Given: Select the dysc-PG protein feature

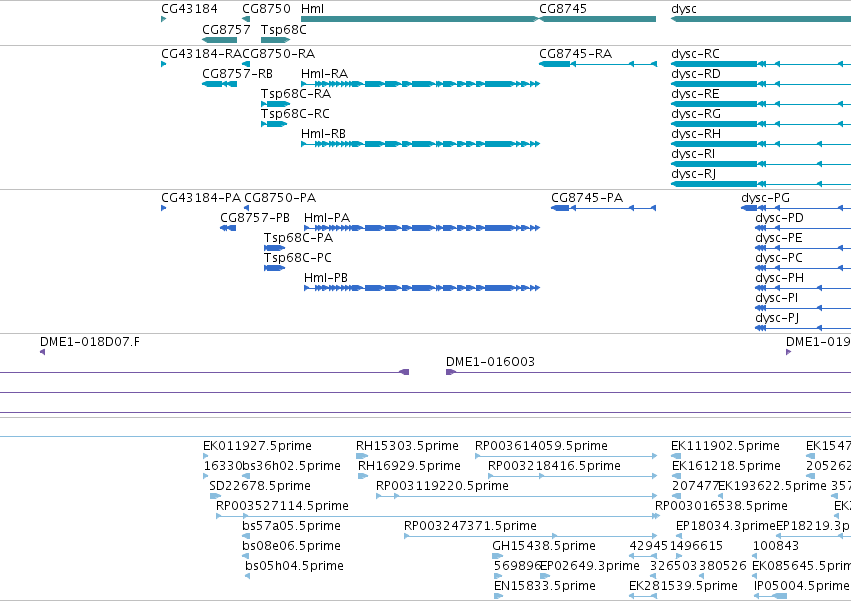Looking at the screenshot, I should pyautogui.click(x=796, y=208).
